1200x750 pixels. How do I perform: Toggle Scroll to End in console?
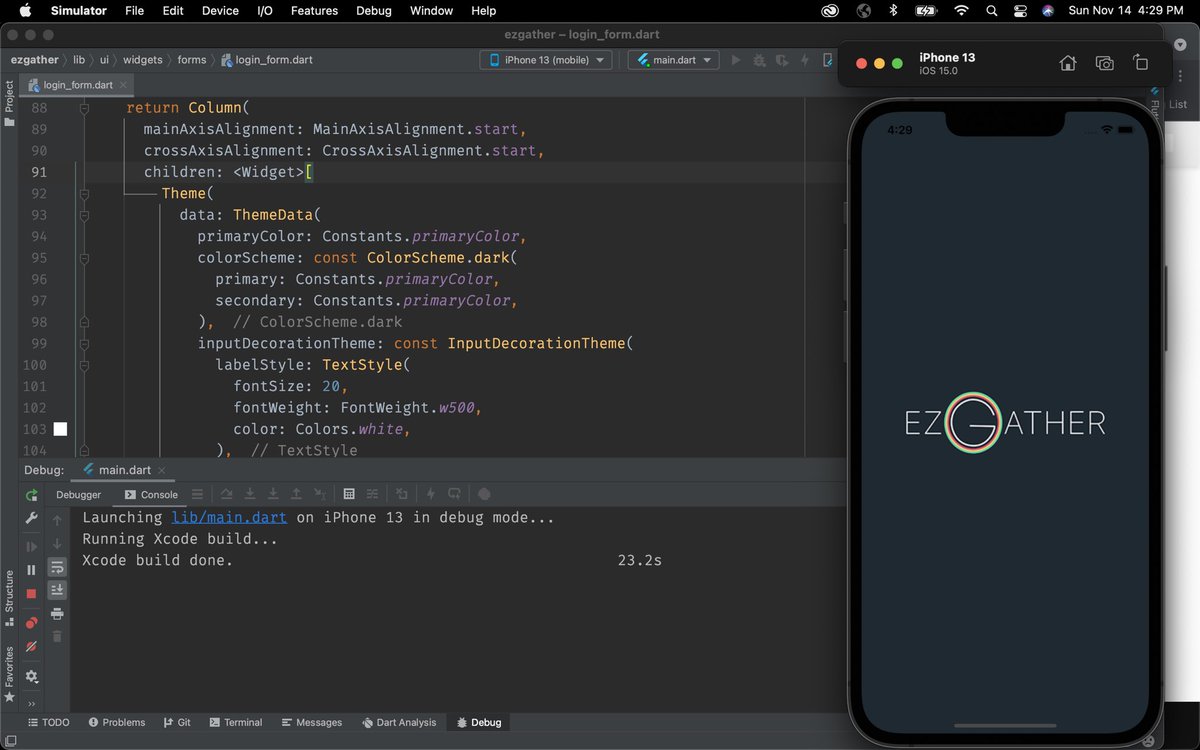coord(57,590)
